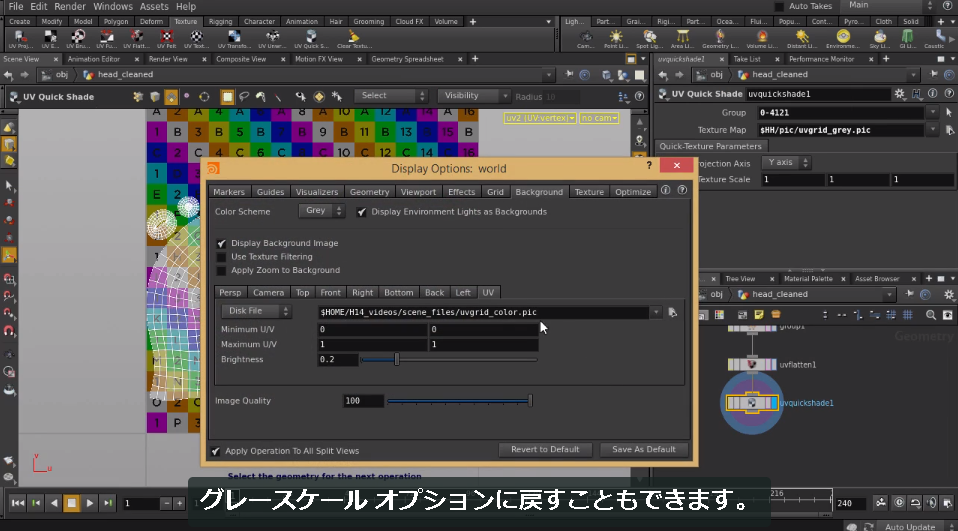Select the UV Quick Shade shelf tool
Screen dimensions: 958x531
(311, 40)
